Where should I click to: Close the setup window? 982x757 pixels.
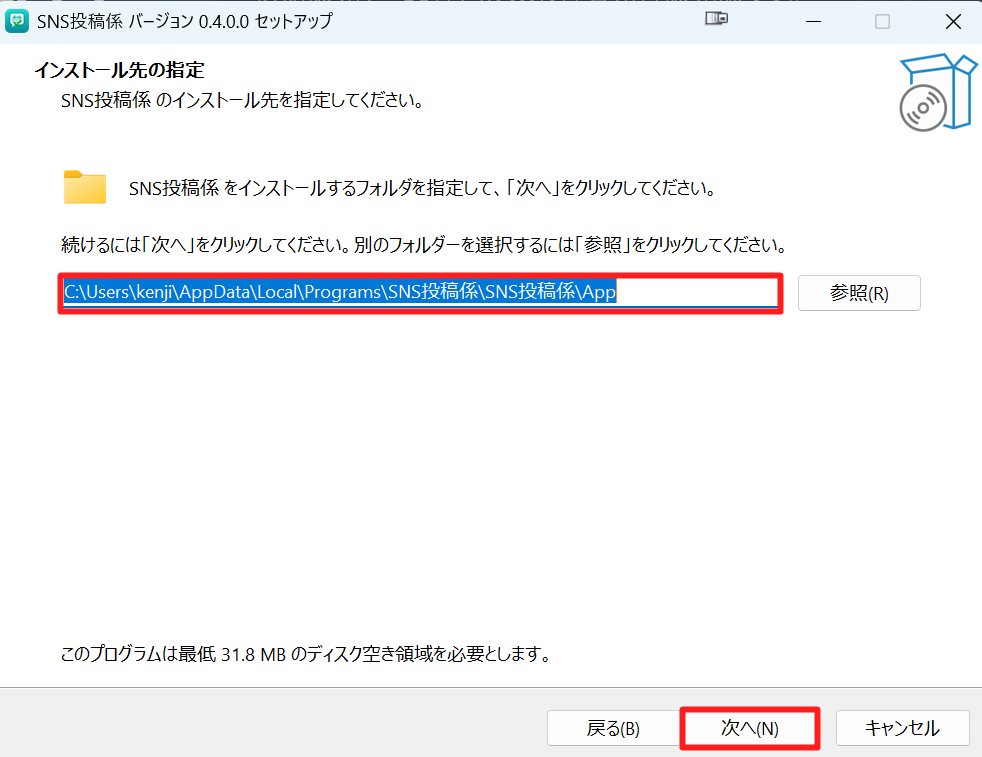[953, 21]
